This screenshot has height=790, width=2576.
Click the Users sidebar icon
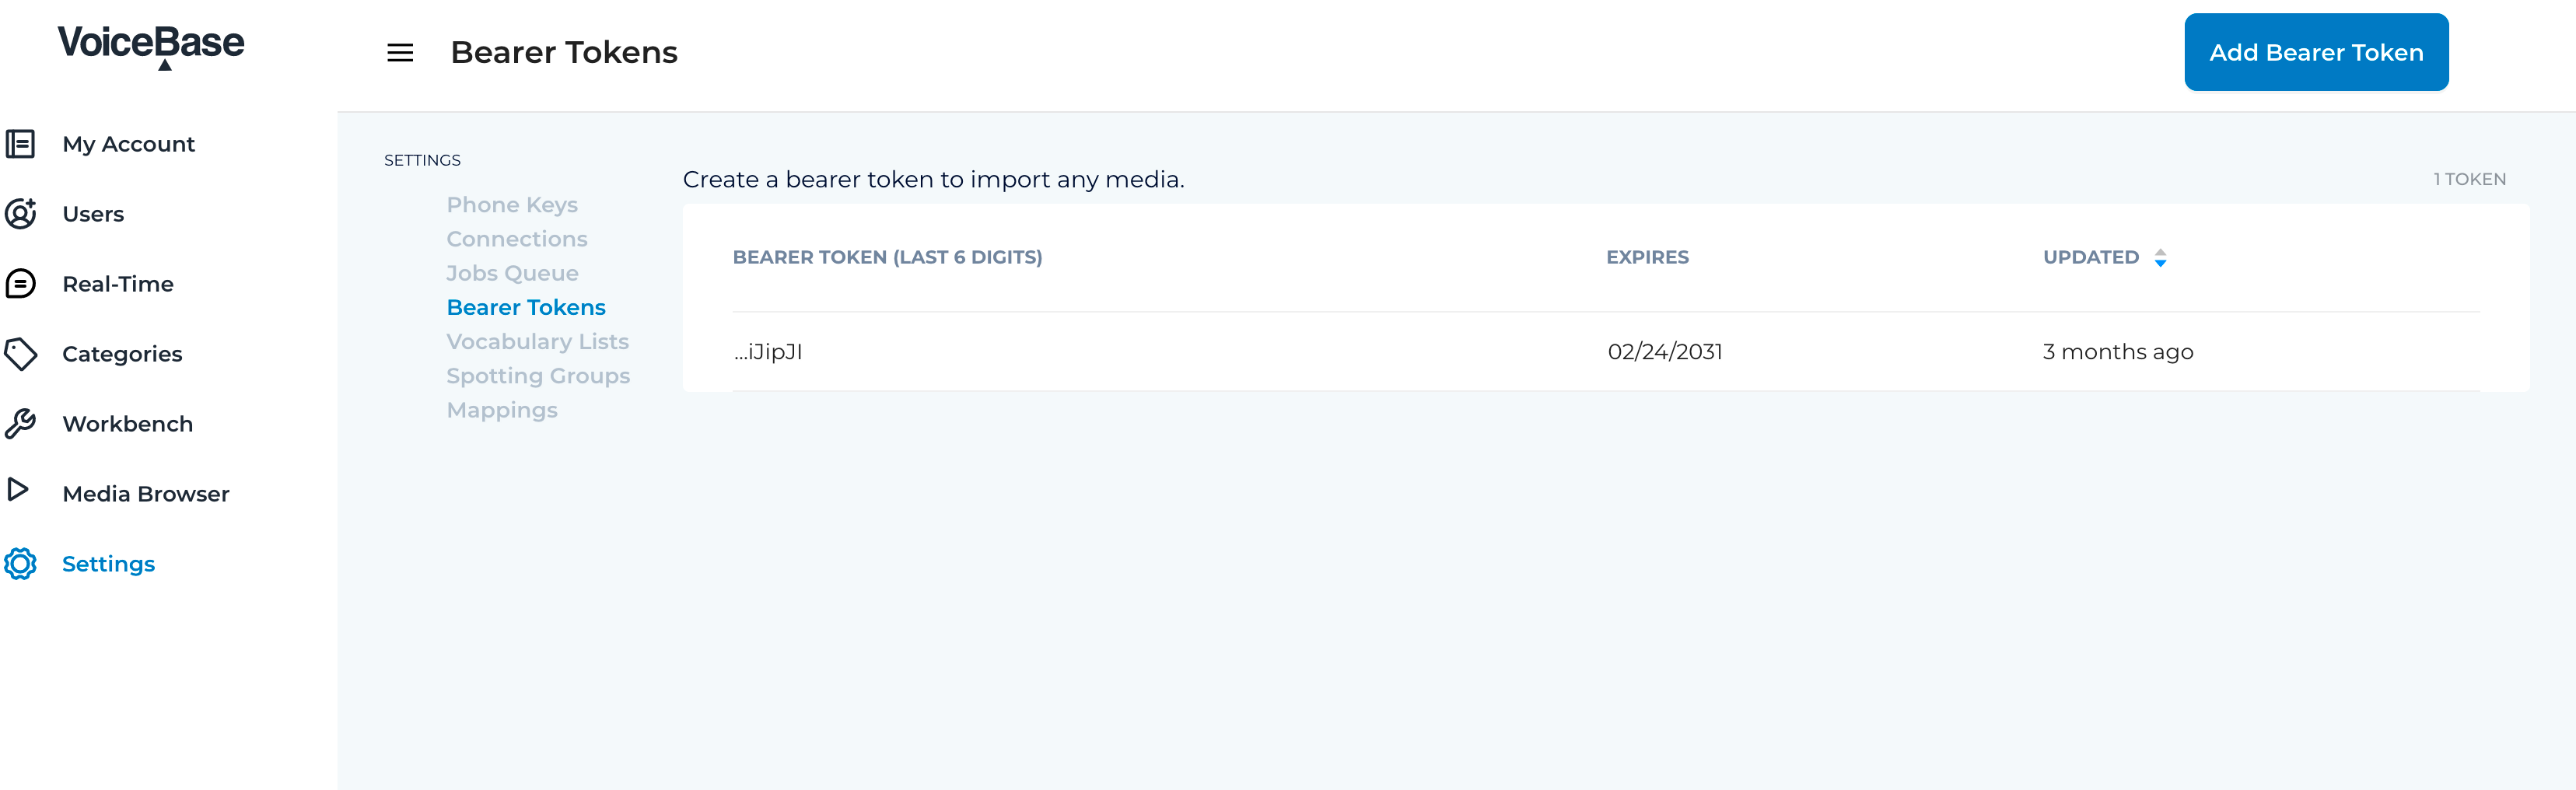coord(20,214)
